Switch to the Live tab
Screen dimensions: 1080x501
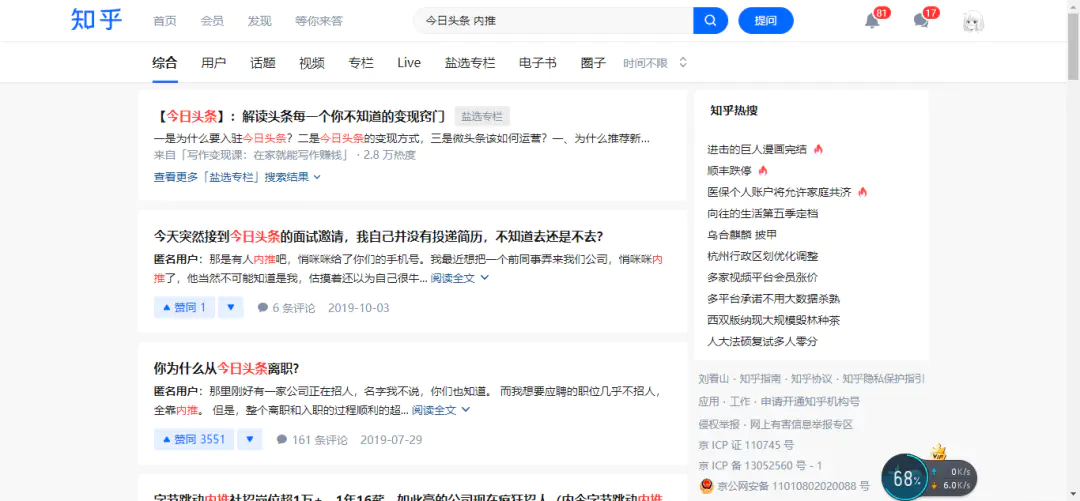click(x=409, y=63)
